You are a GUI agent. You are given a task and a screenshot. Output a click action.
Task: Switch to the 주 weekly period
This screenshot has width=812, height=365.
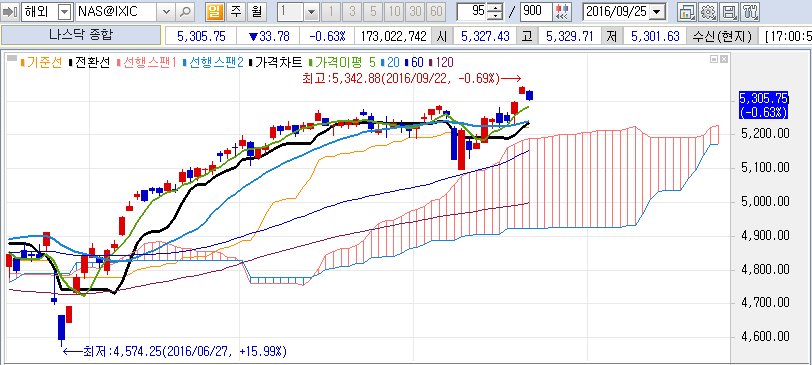coord(235,11)
